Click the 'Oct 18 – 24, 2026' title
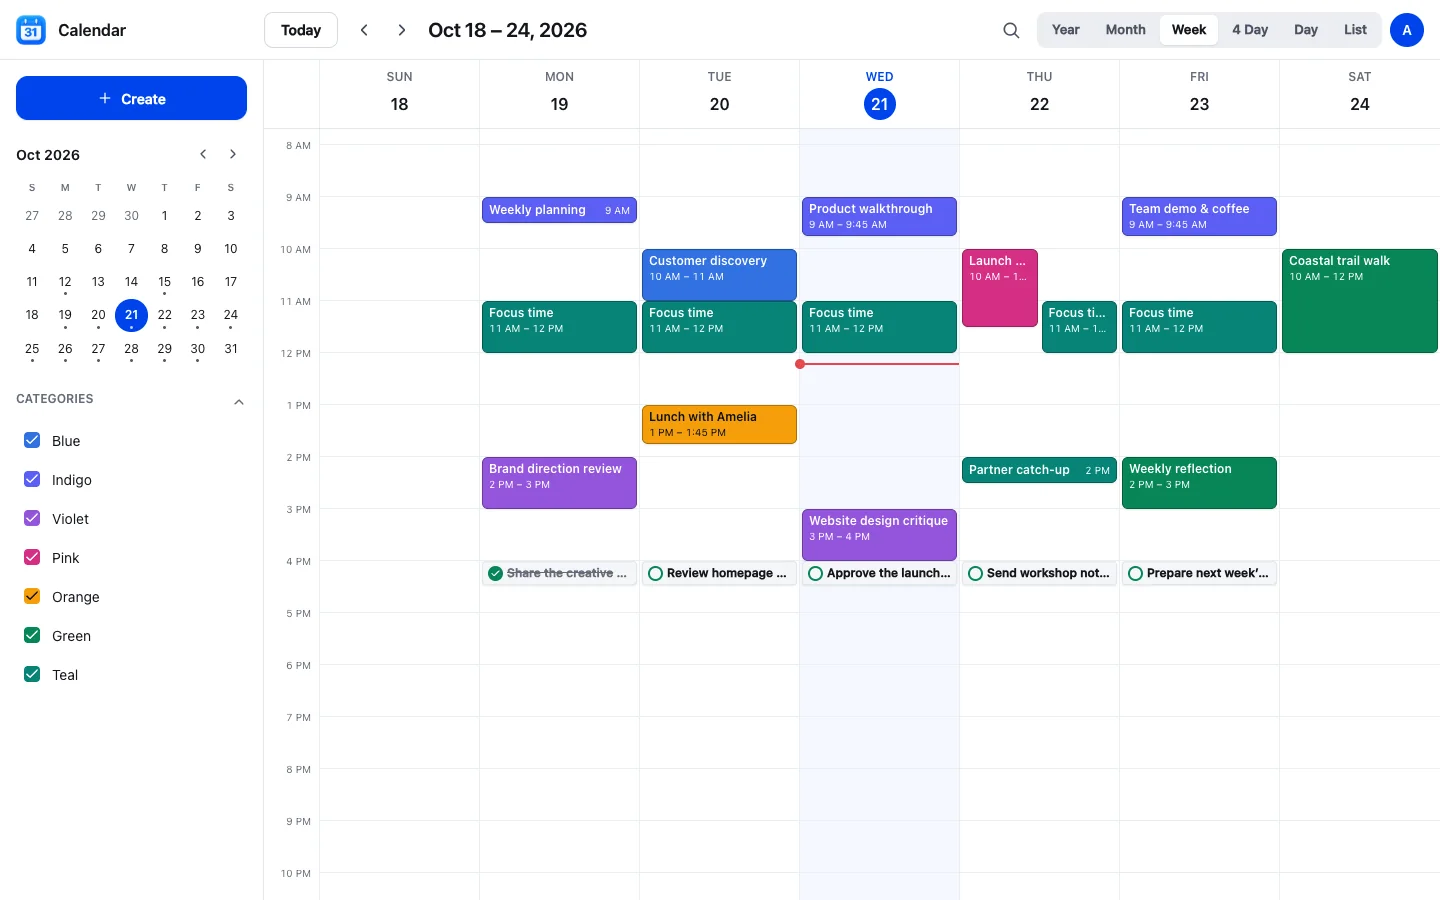Screen dimensions: 1440x900 pyautogui.click(x=507, y=30)
